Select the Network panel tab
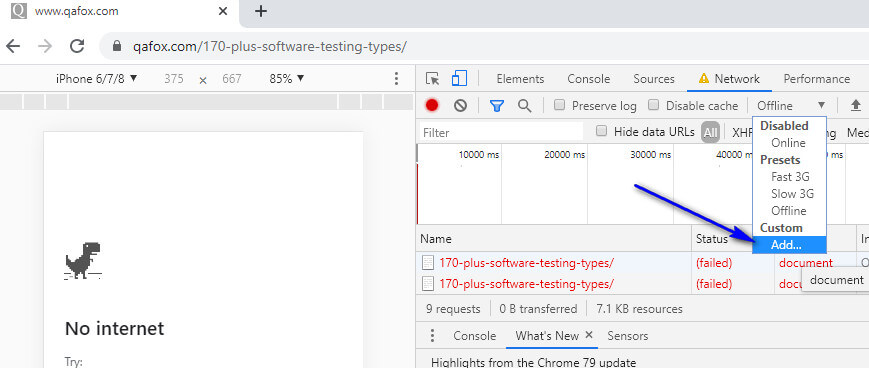 click(x=729, y=79)
